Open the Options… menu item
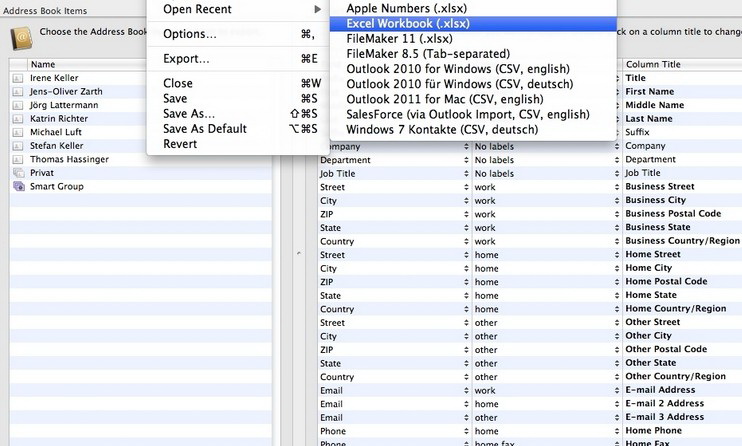Screen dimensions: 742x446 point(238,34)
